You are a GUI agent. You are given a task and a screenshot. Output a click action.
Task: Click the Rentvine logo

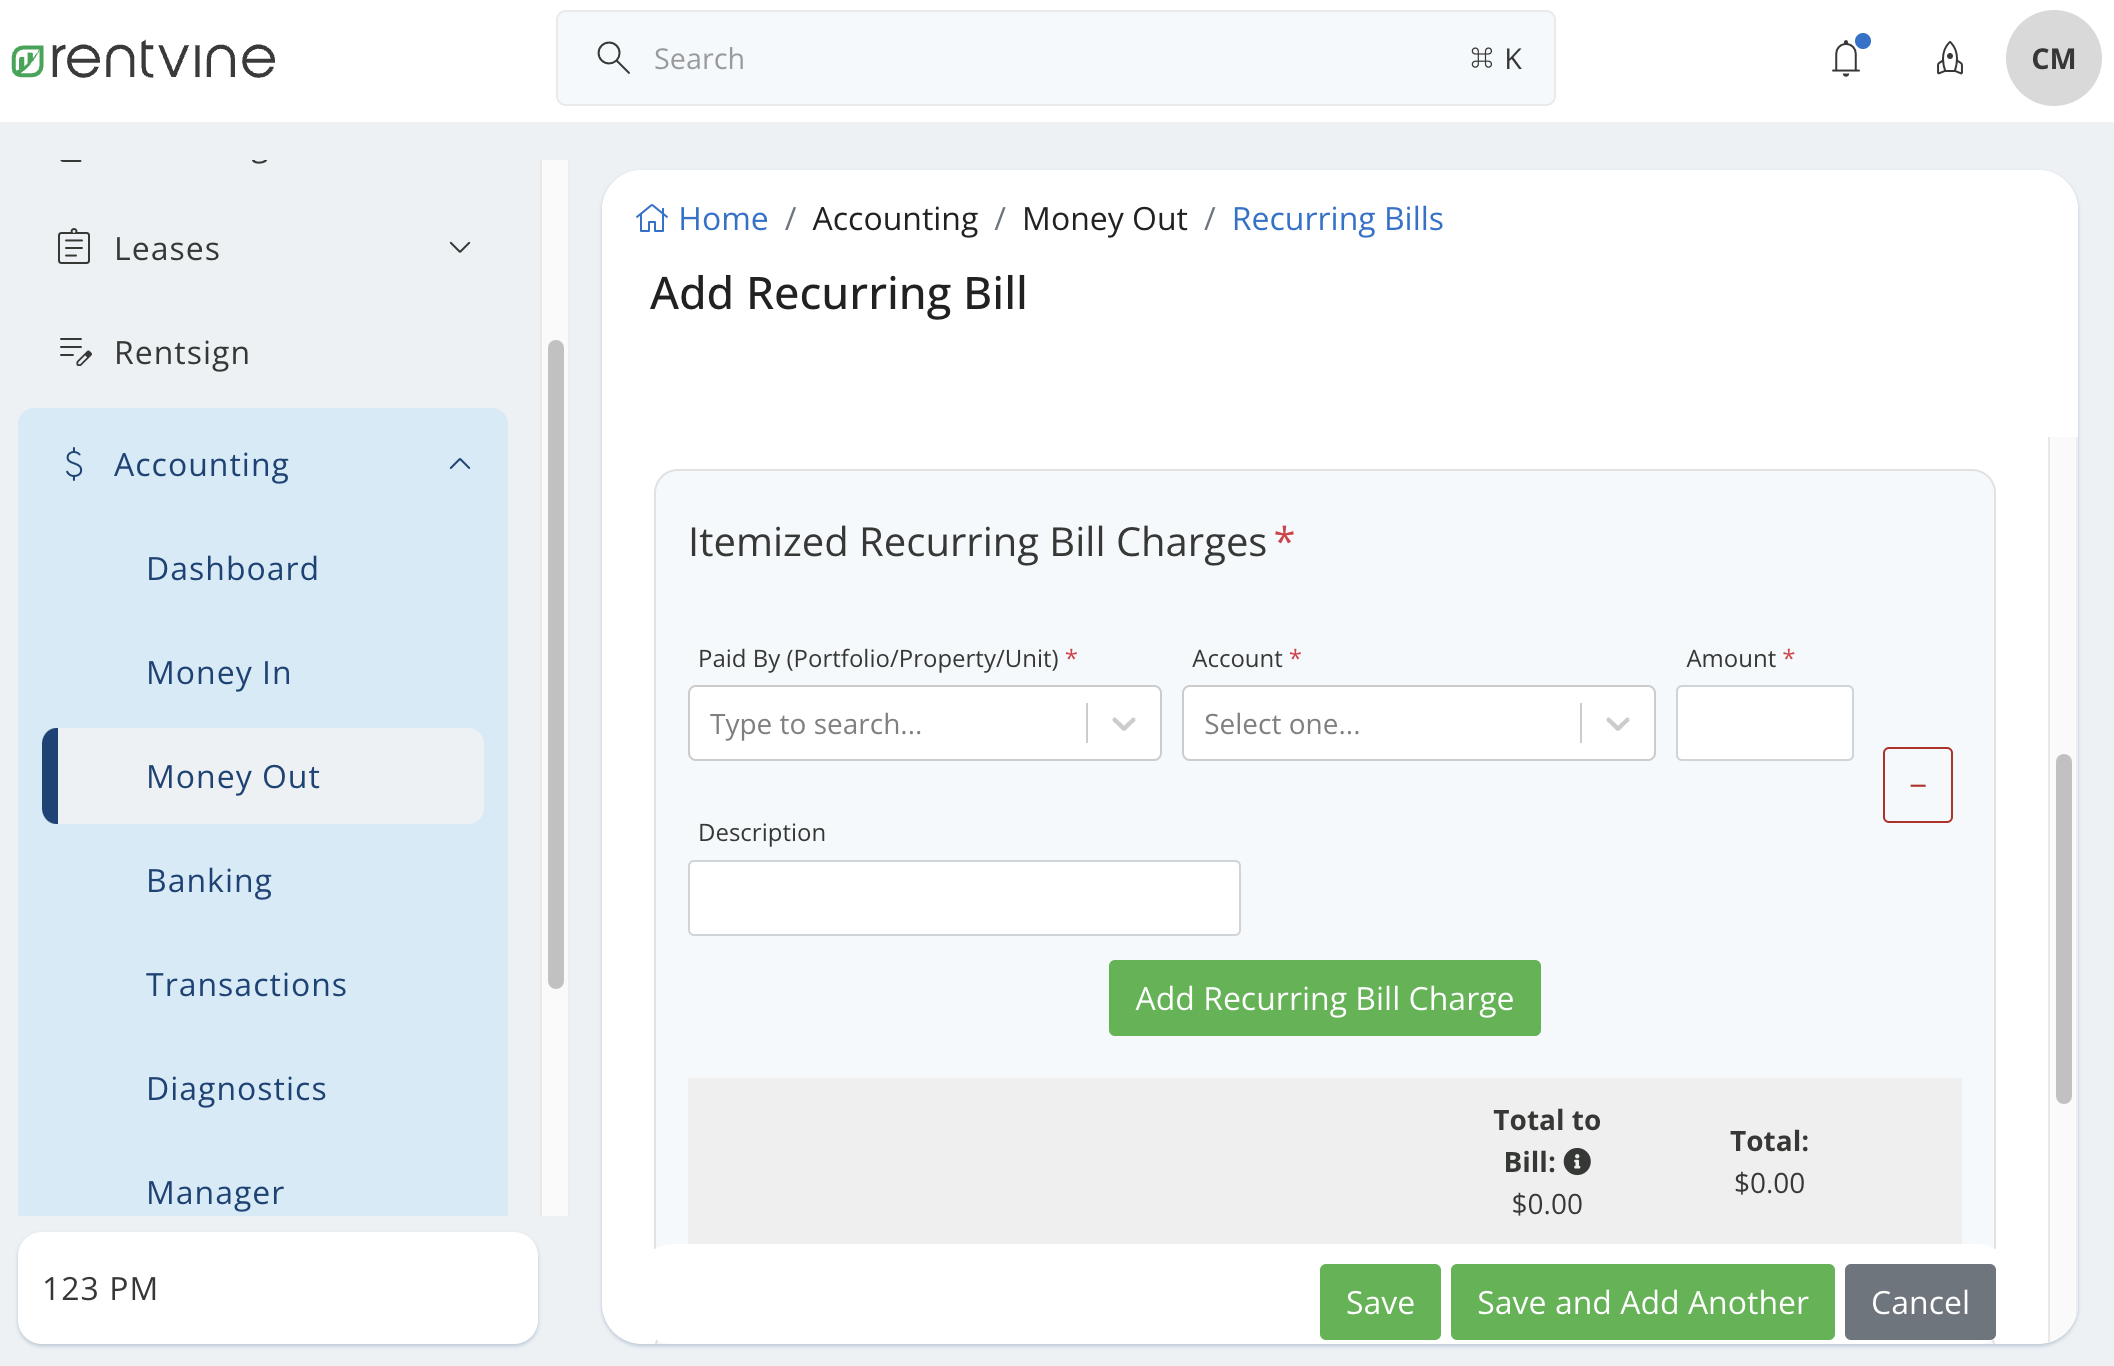143,57
